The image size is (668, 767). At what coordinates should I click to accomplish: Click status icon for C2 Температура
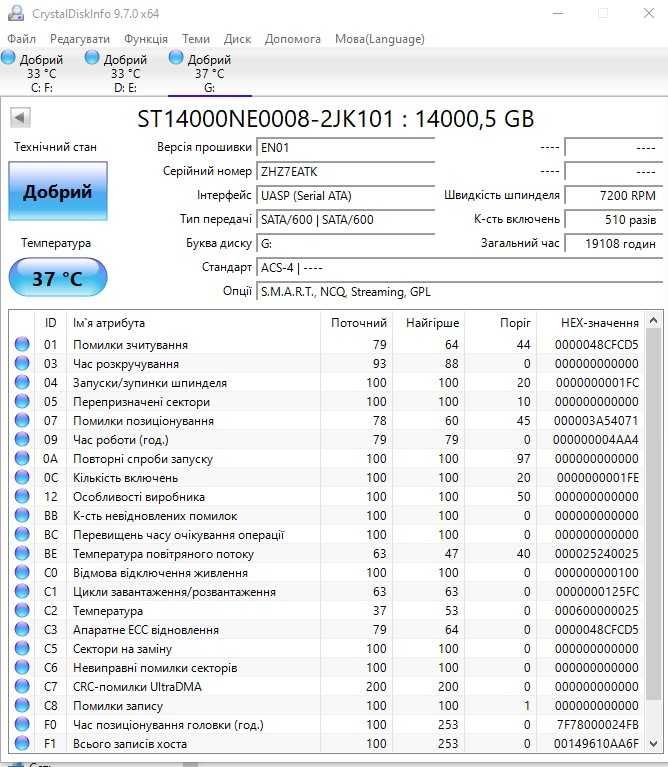coord(22,610)
